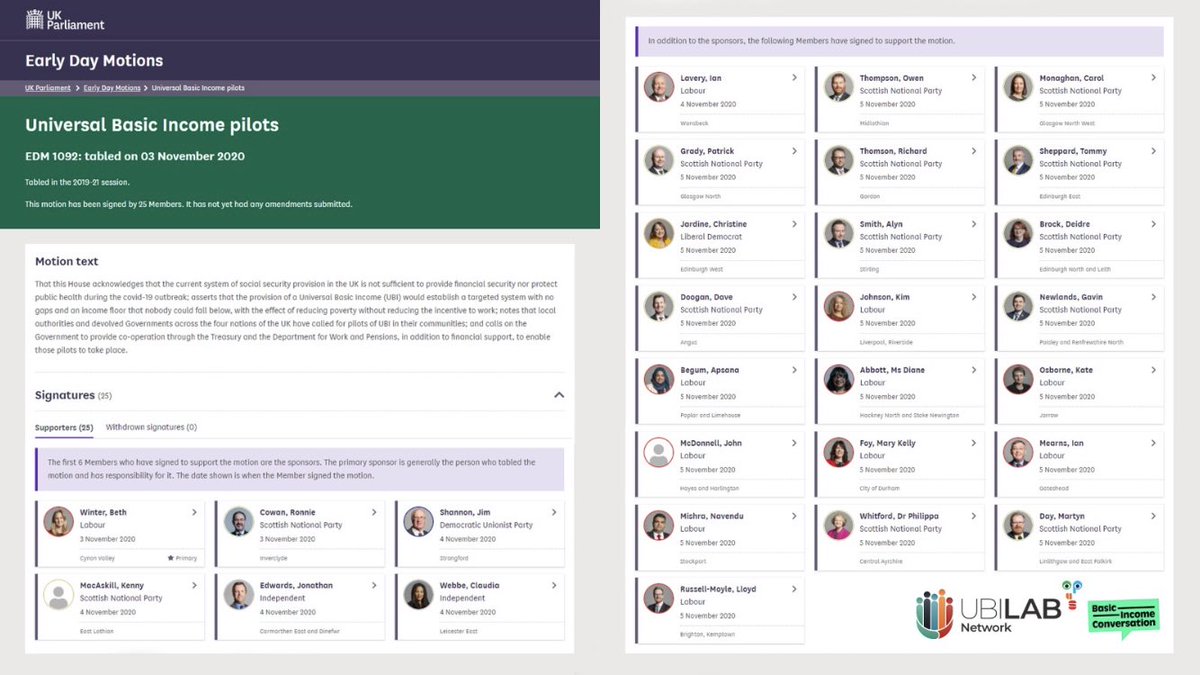Open the Doogan, Dave member name
This screenshot has height=675, width=1200.
[707, 297]
